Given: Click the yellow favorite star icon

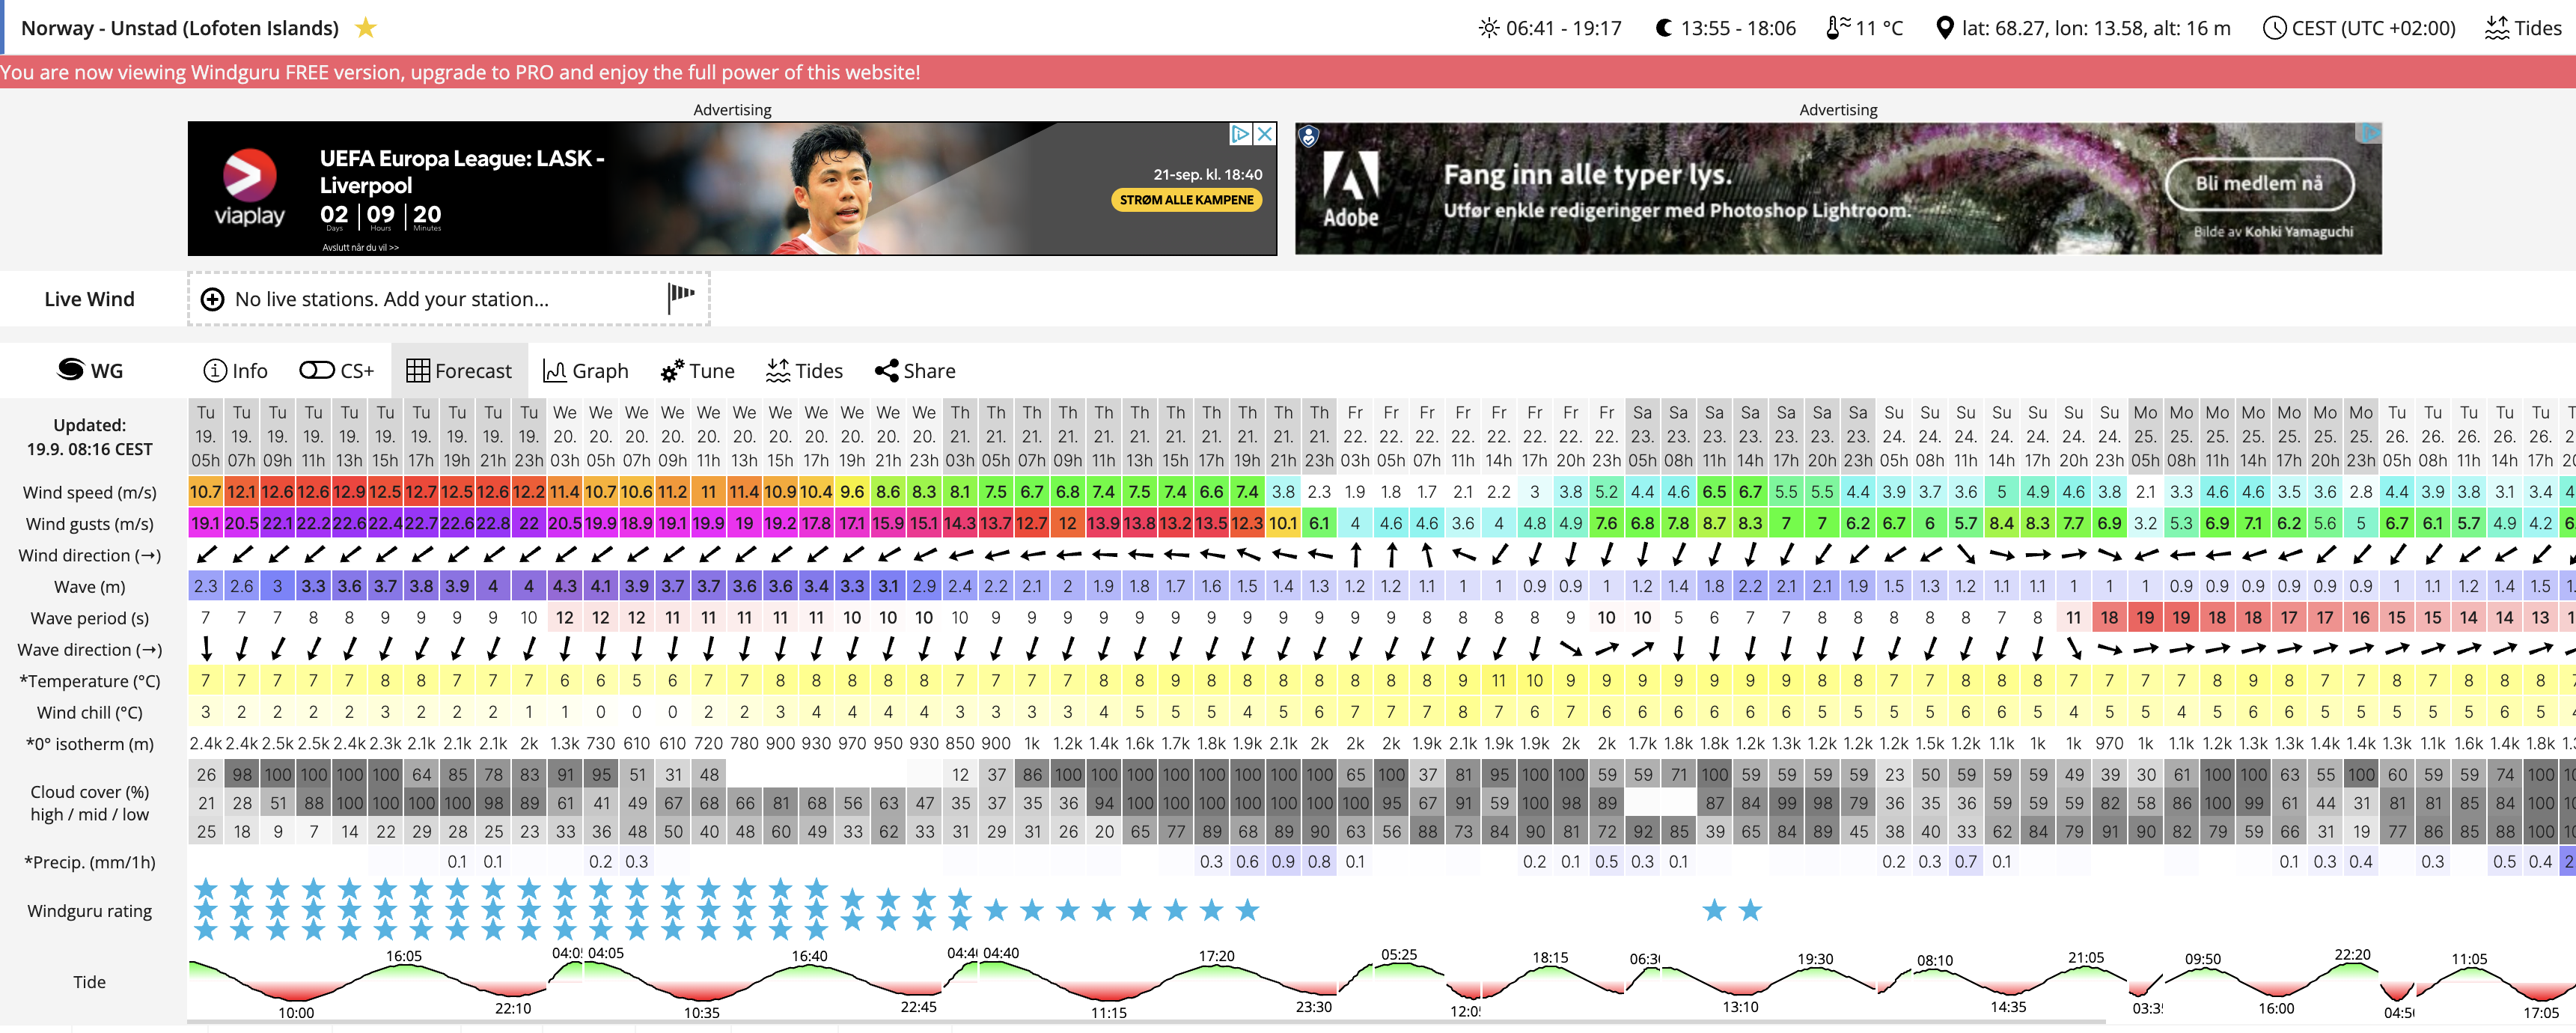Looking at the screenshot, I should tap(366, 28).
